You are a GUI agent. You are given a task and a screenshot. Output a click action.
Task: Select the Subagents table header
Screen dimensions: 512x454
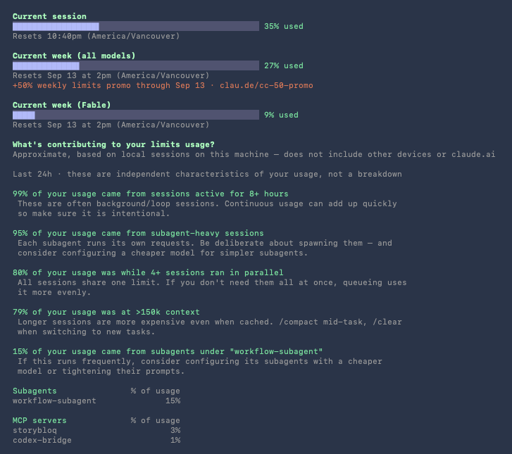[x=96, y=391]
